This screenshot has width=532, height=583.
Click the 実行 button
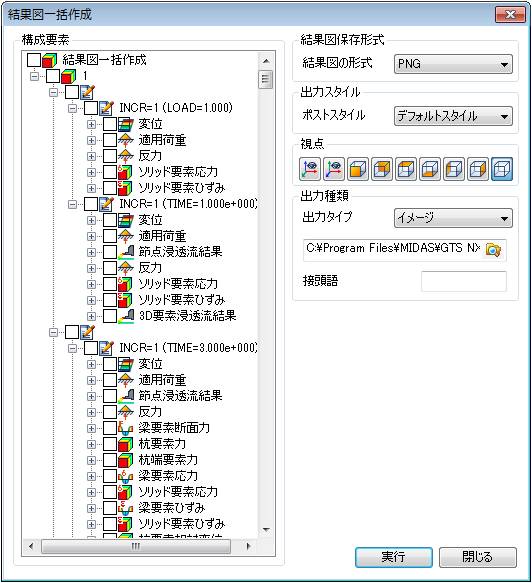point(394,557)
